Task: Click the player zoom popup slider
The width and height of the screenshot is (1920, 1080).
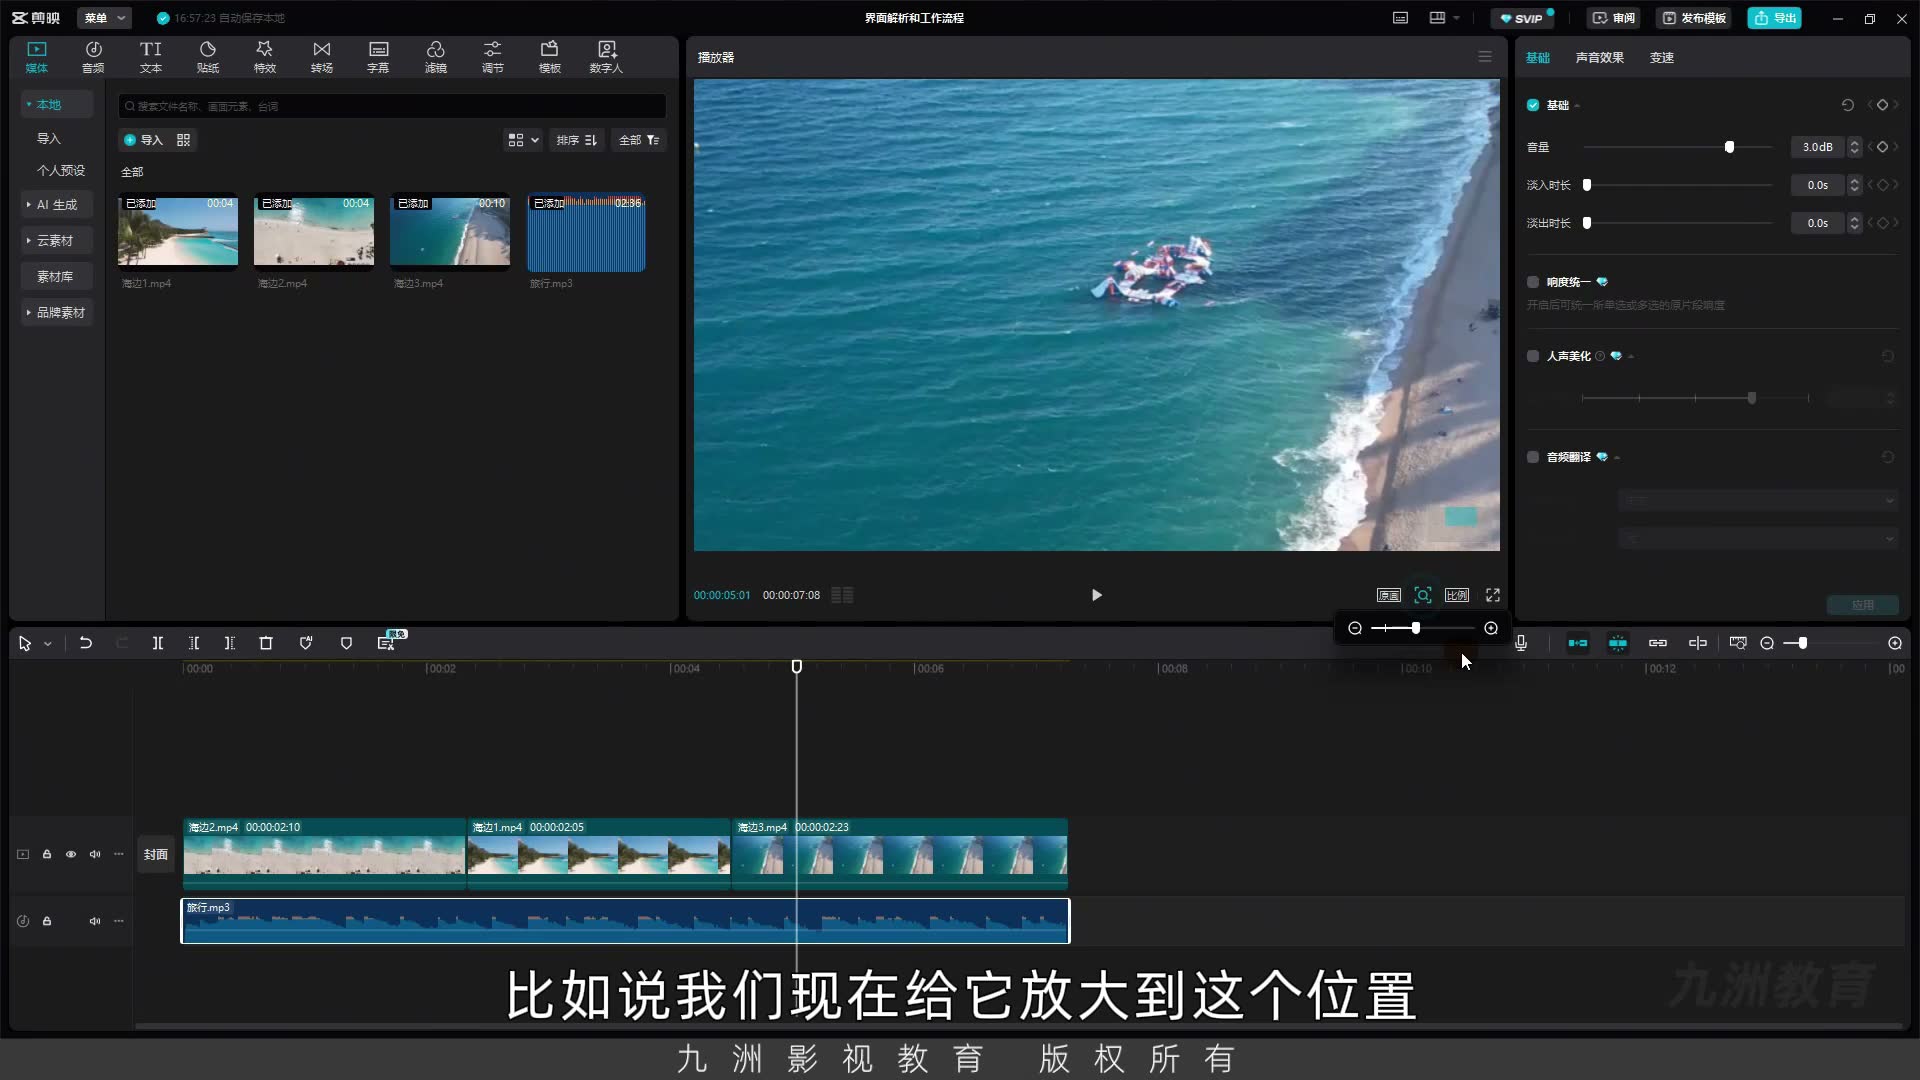Action: pos(1422,628)
